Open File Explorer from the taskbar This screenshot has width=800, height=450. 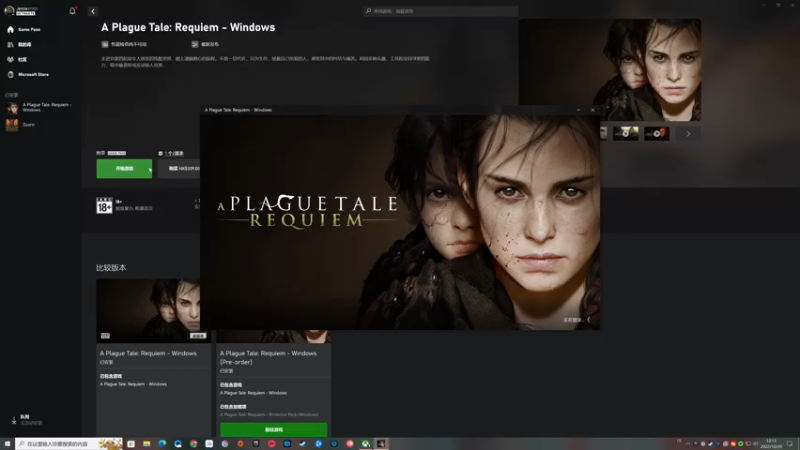(x=146, y=444)
